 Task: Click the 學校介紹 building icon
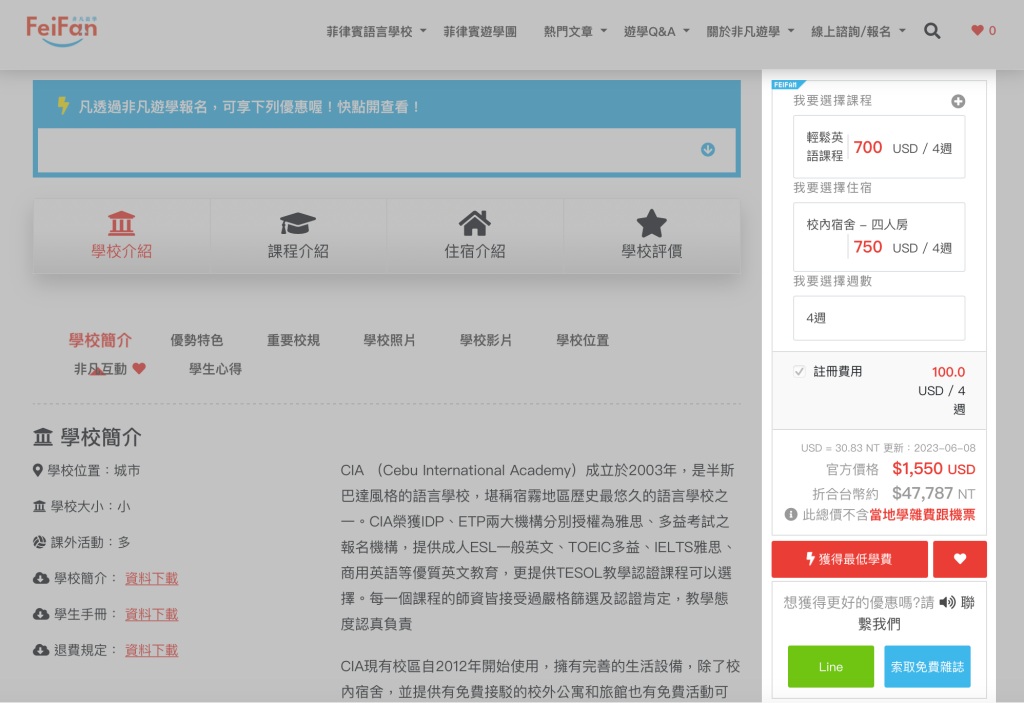coord(121,223)
